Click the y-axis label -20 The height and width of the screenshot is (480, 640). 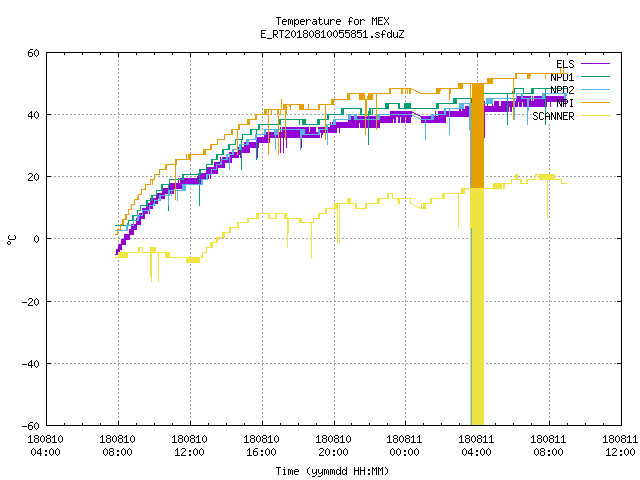[x=31, y=302]
